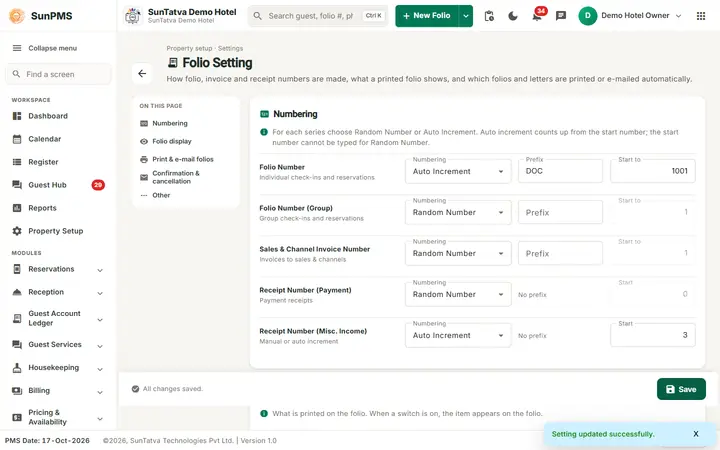This screenshot has height=450, width=720.
Task: Click the Collapse menu hamburger icon
Action: 17,48
